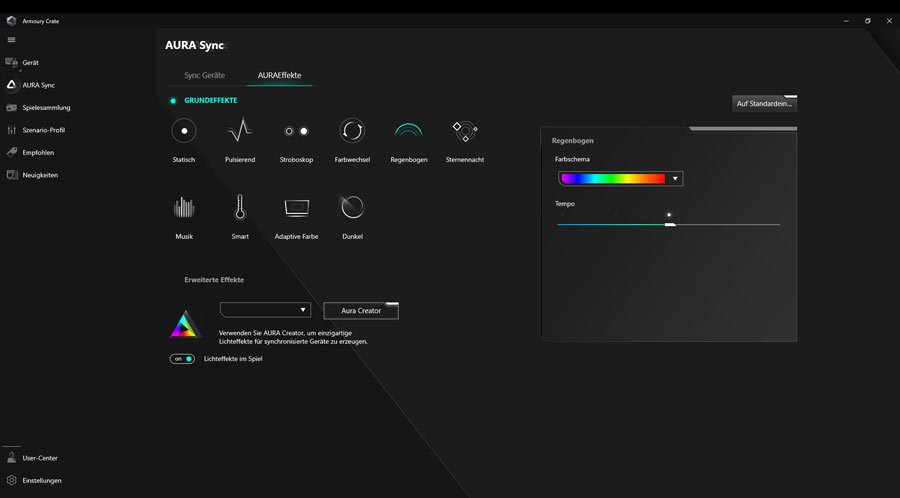Select the Dunkel dark effect icon

click(352, 207)
